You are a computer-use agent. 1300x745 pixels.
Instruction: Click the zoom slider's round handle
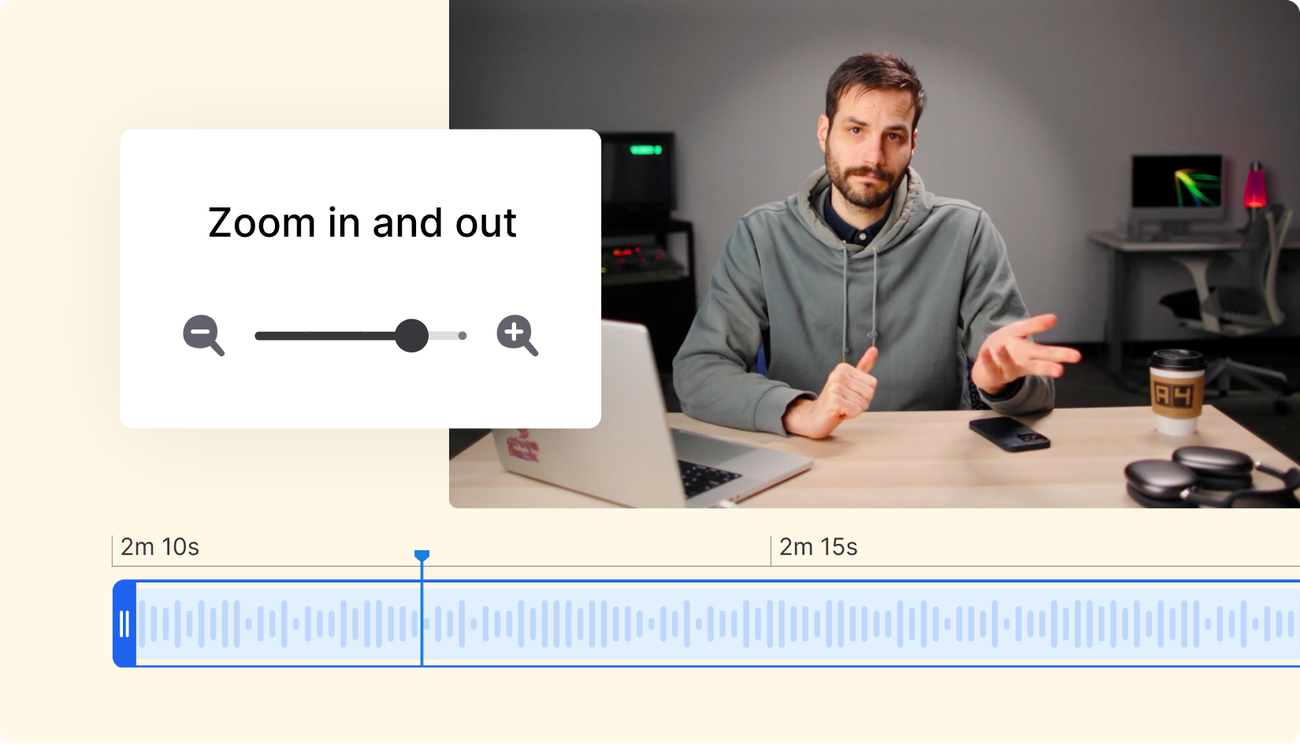[411, 336]
